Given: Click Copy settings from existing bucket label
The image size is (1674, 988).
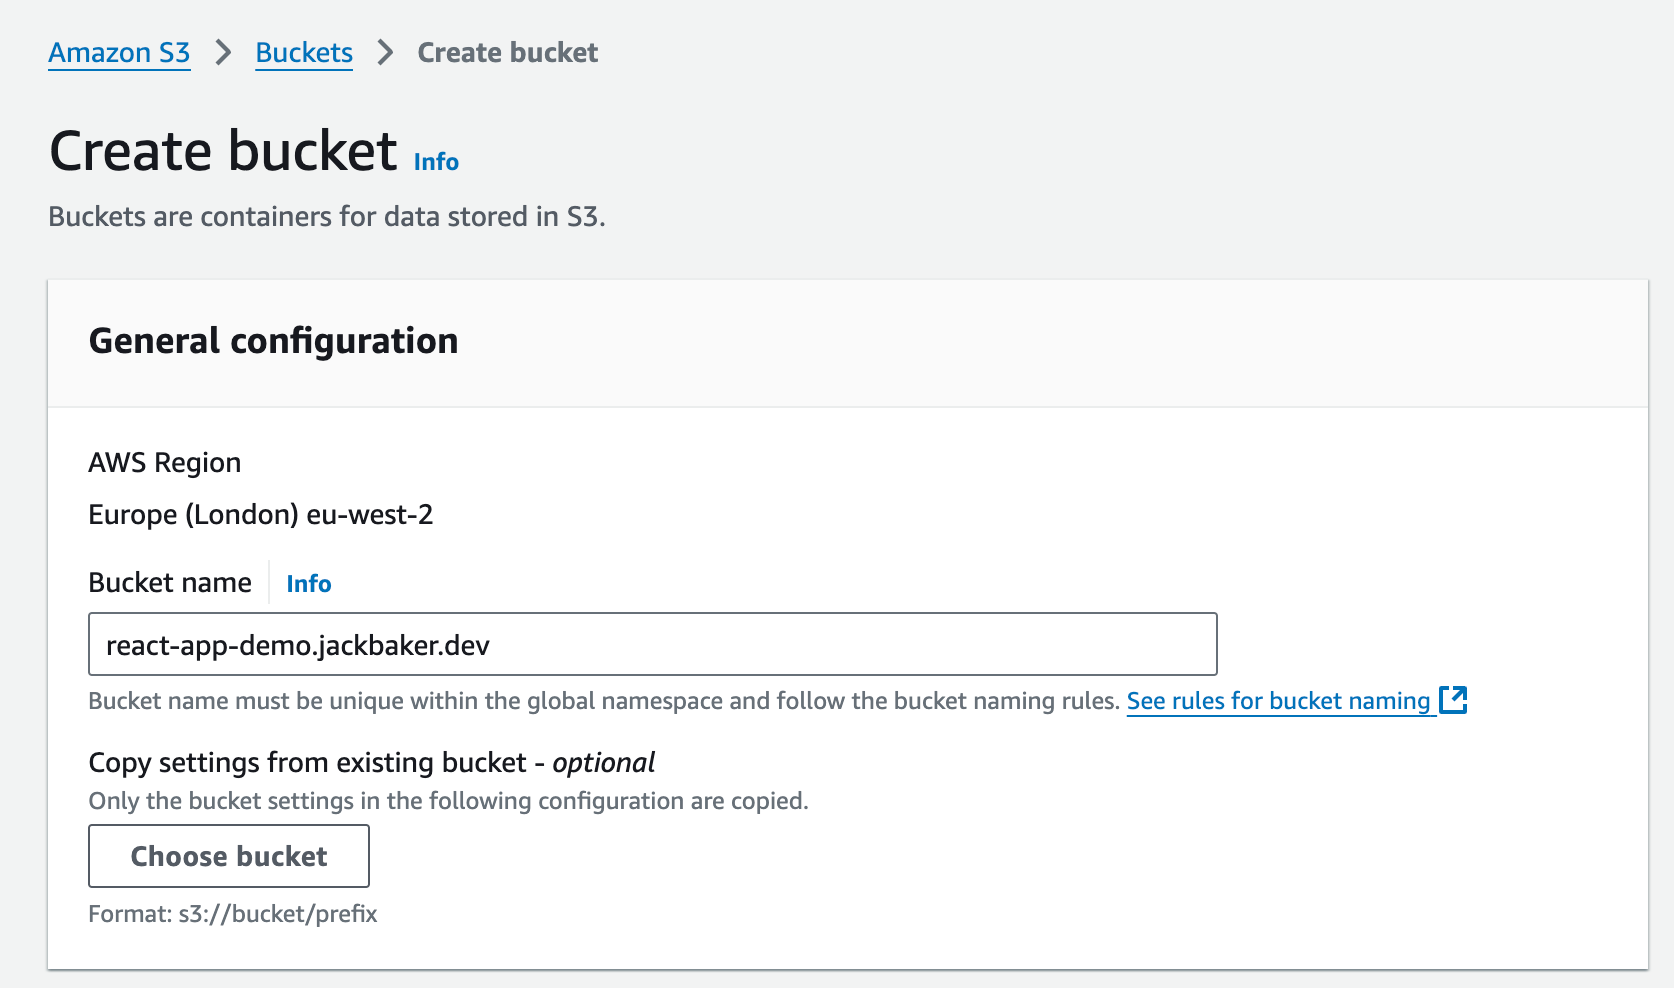Looking at the screenshot, I should [x=371, y=762].
